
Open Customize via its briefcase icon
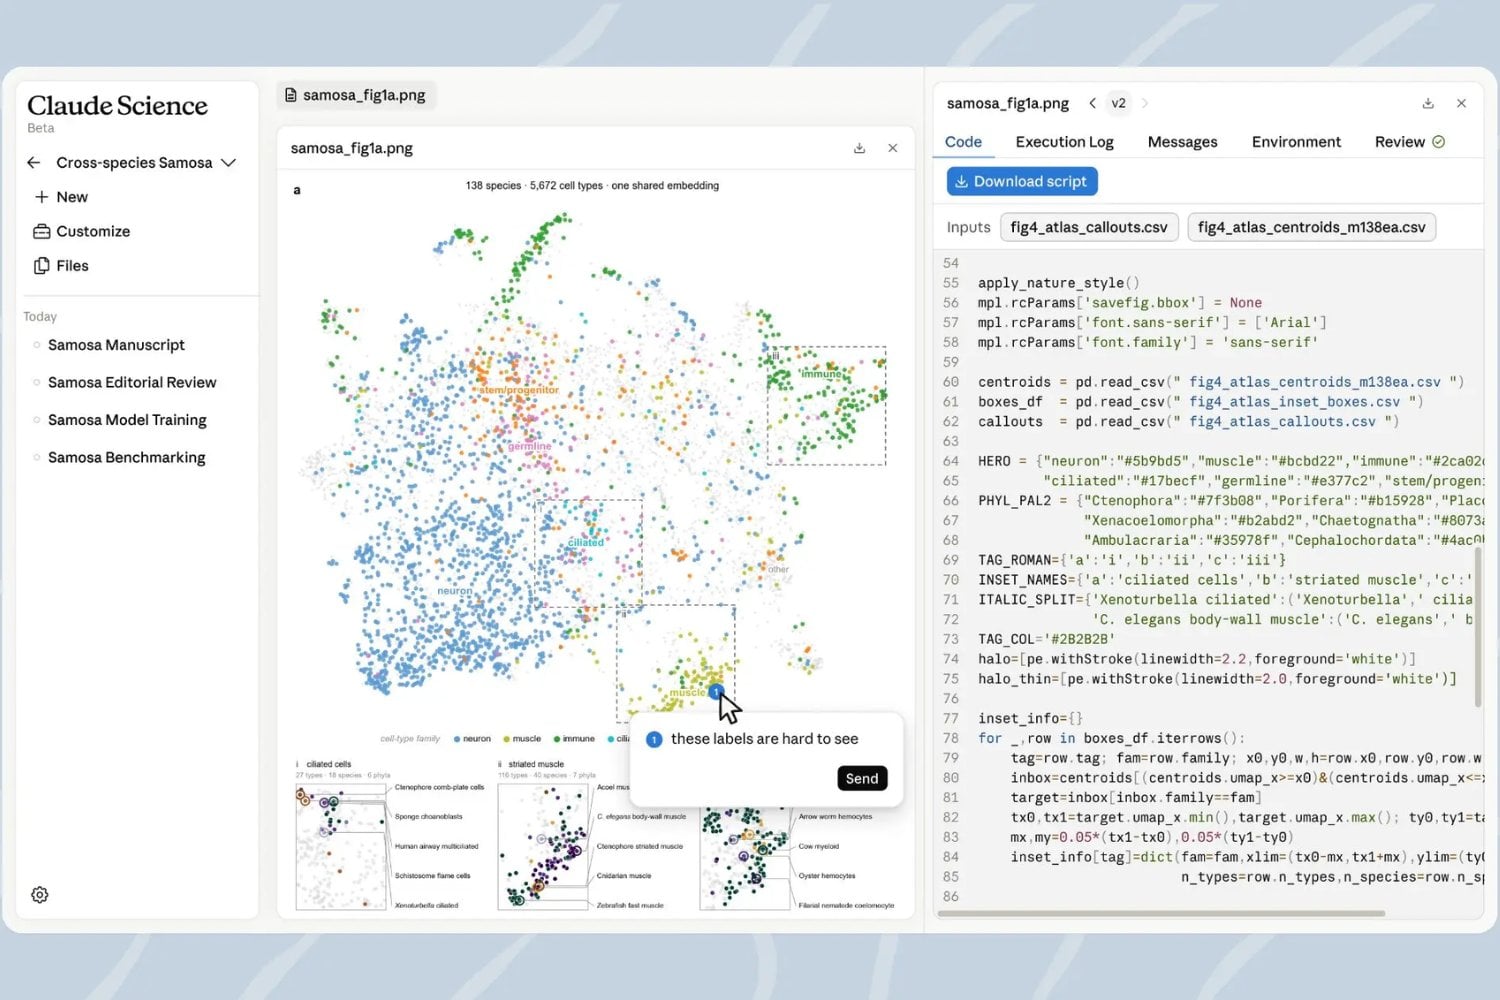41,231
